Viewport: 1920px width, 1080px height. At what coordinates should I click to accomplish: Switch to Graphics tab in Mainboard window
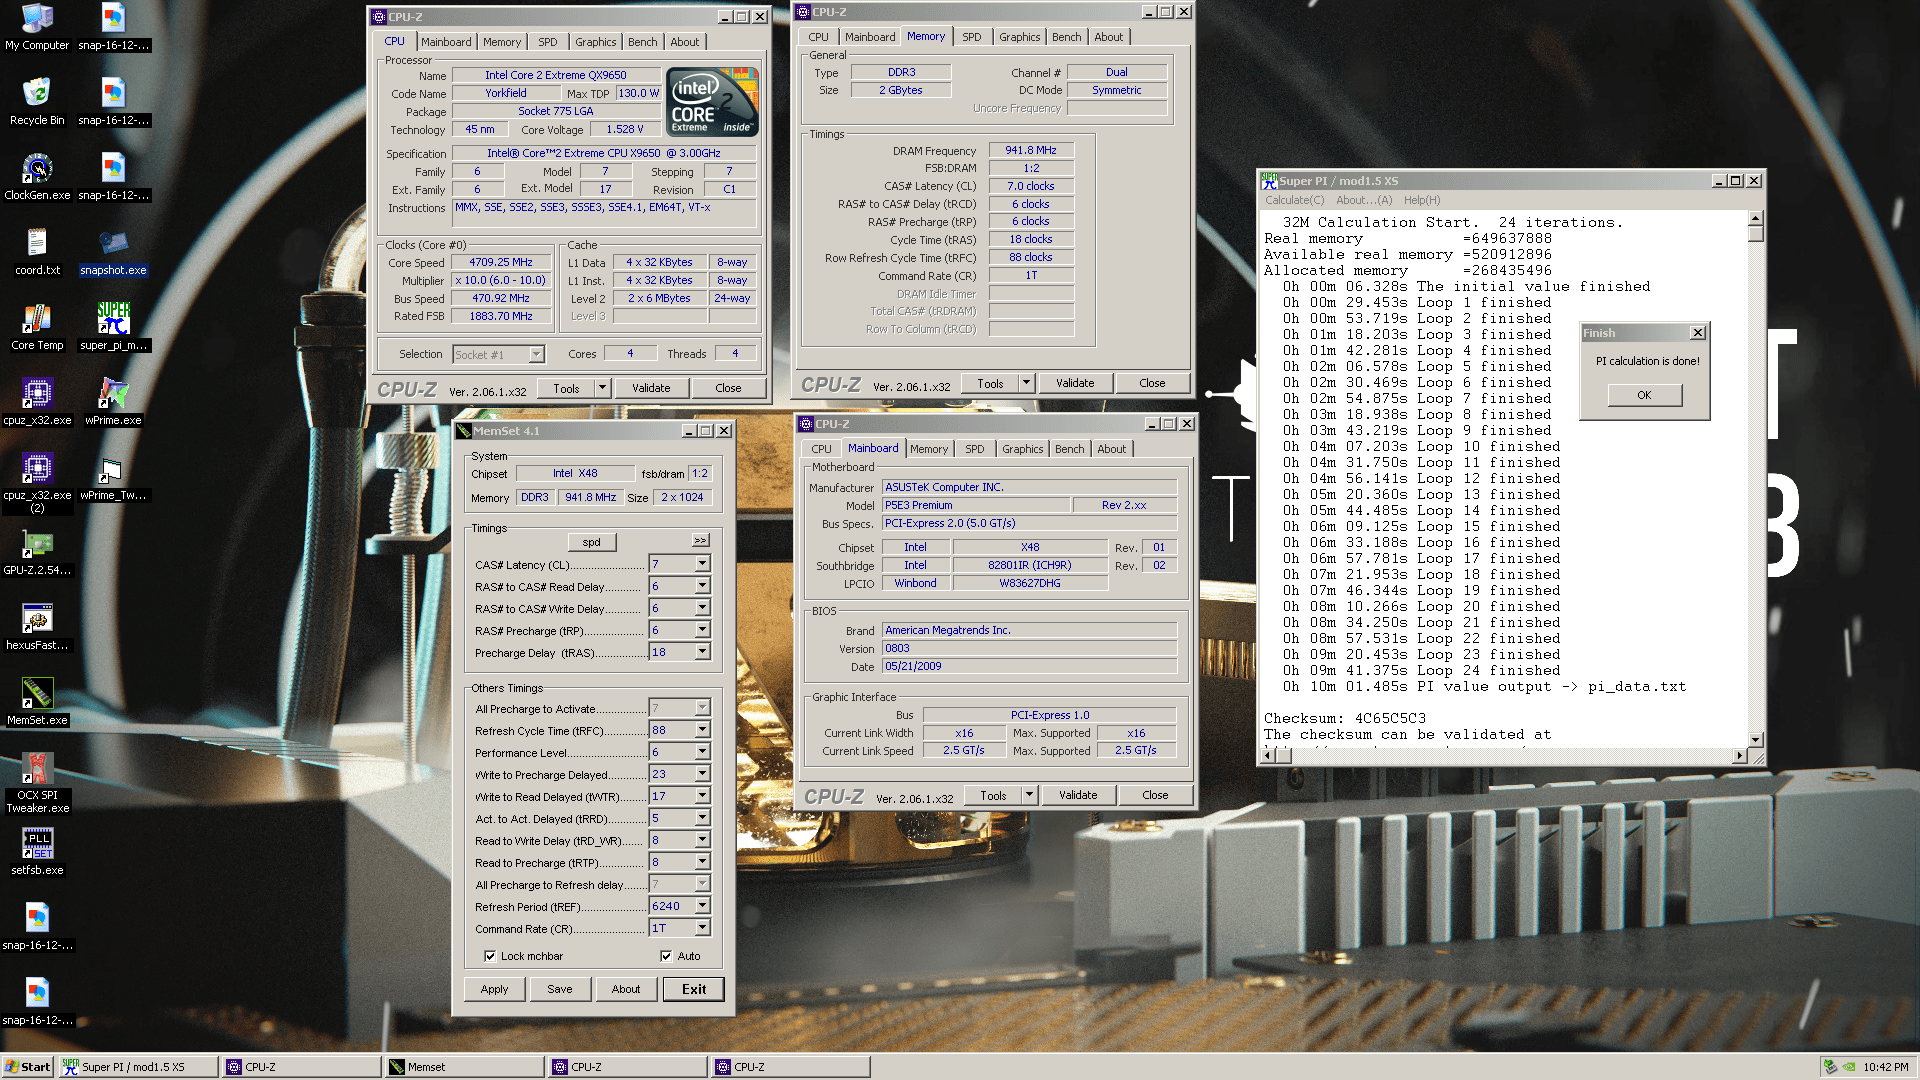pos(1022,449)
